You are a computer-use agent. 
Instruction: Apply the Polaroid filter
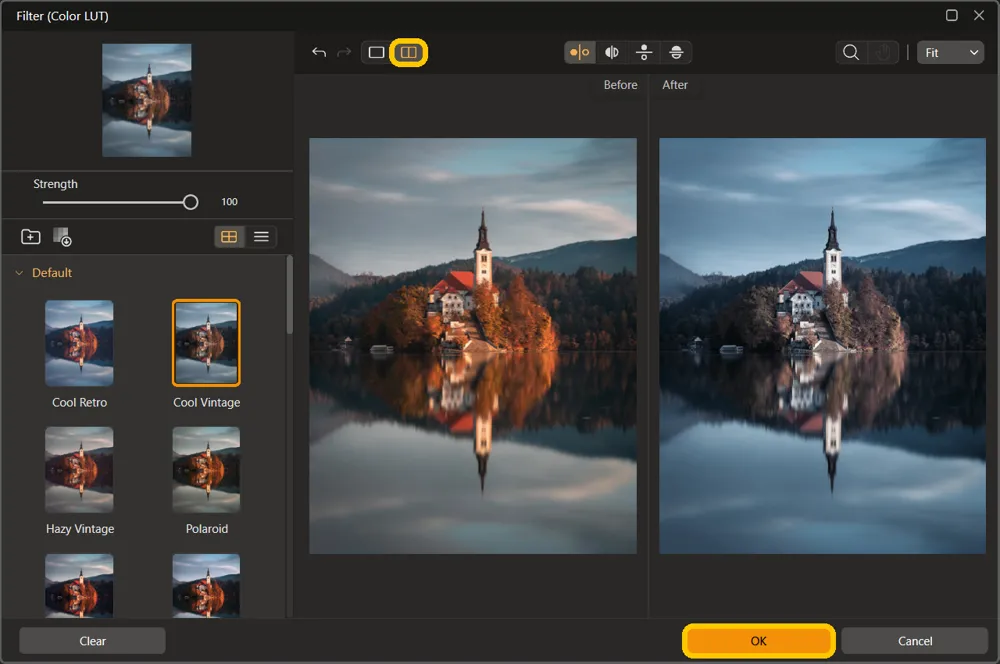206,469
